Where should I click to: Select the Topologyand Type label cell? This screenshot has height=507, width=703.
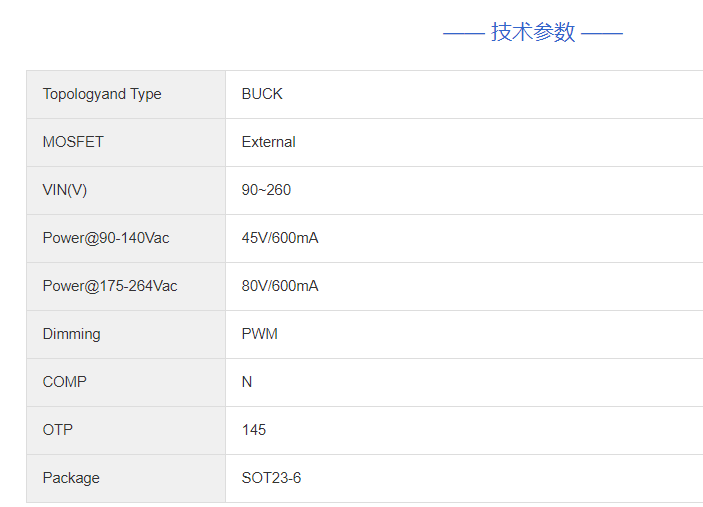102,94
